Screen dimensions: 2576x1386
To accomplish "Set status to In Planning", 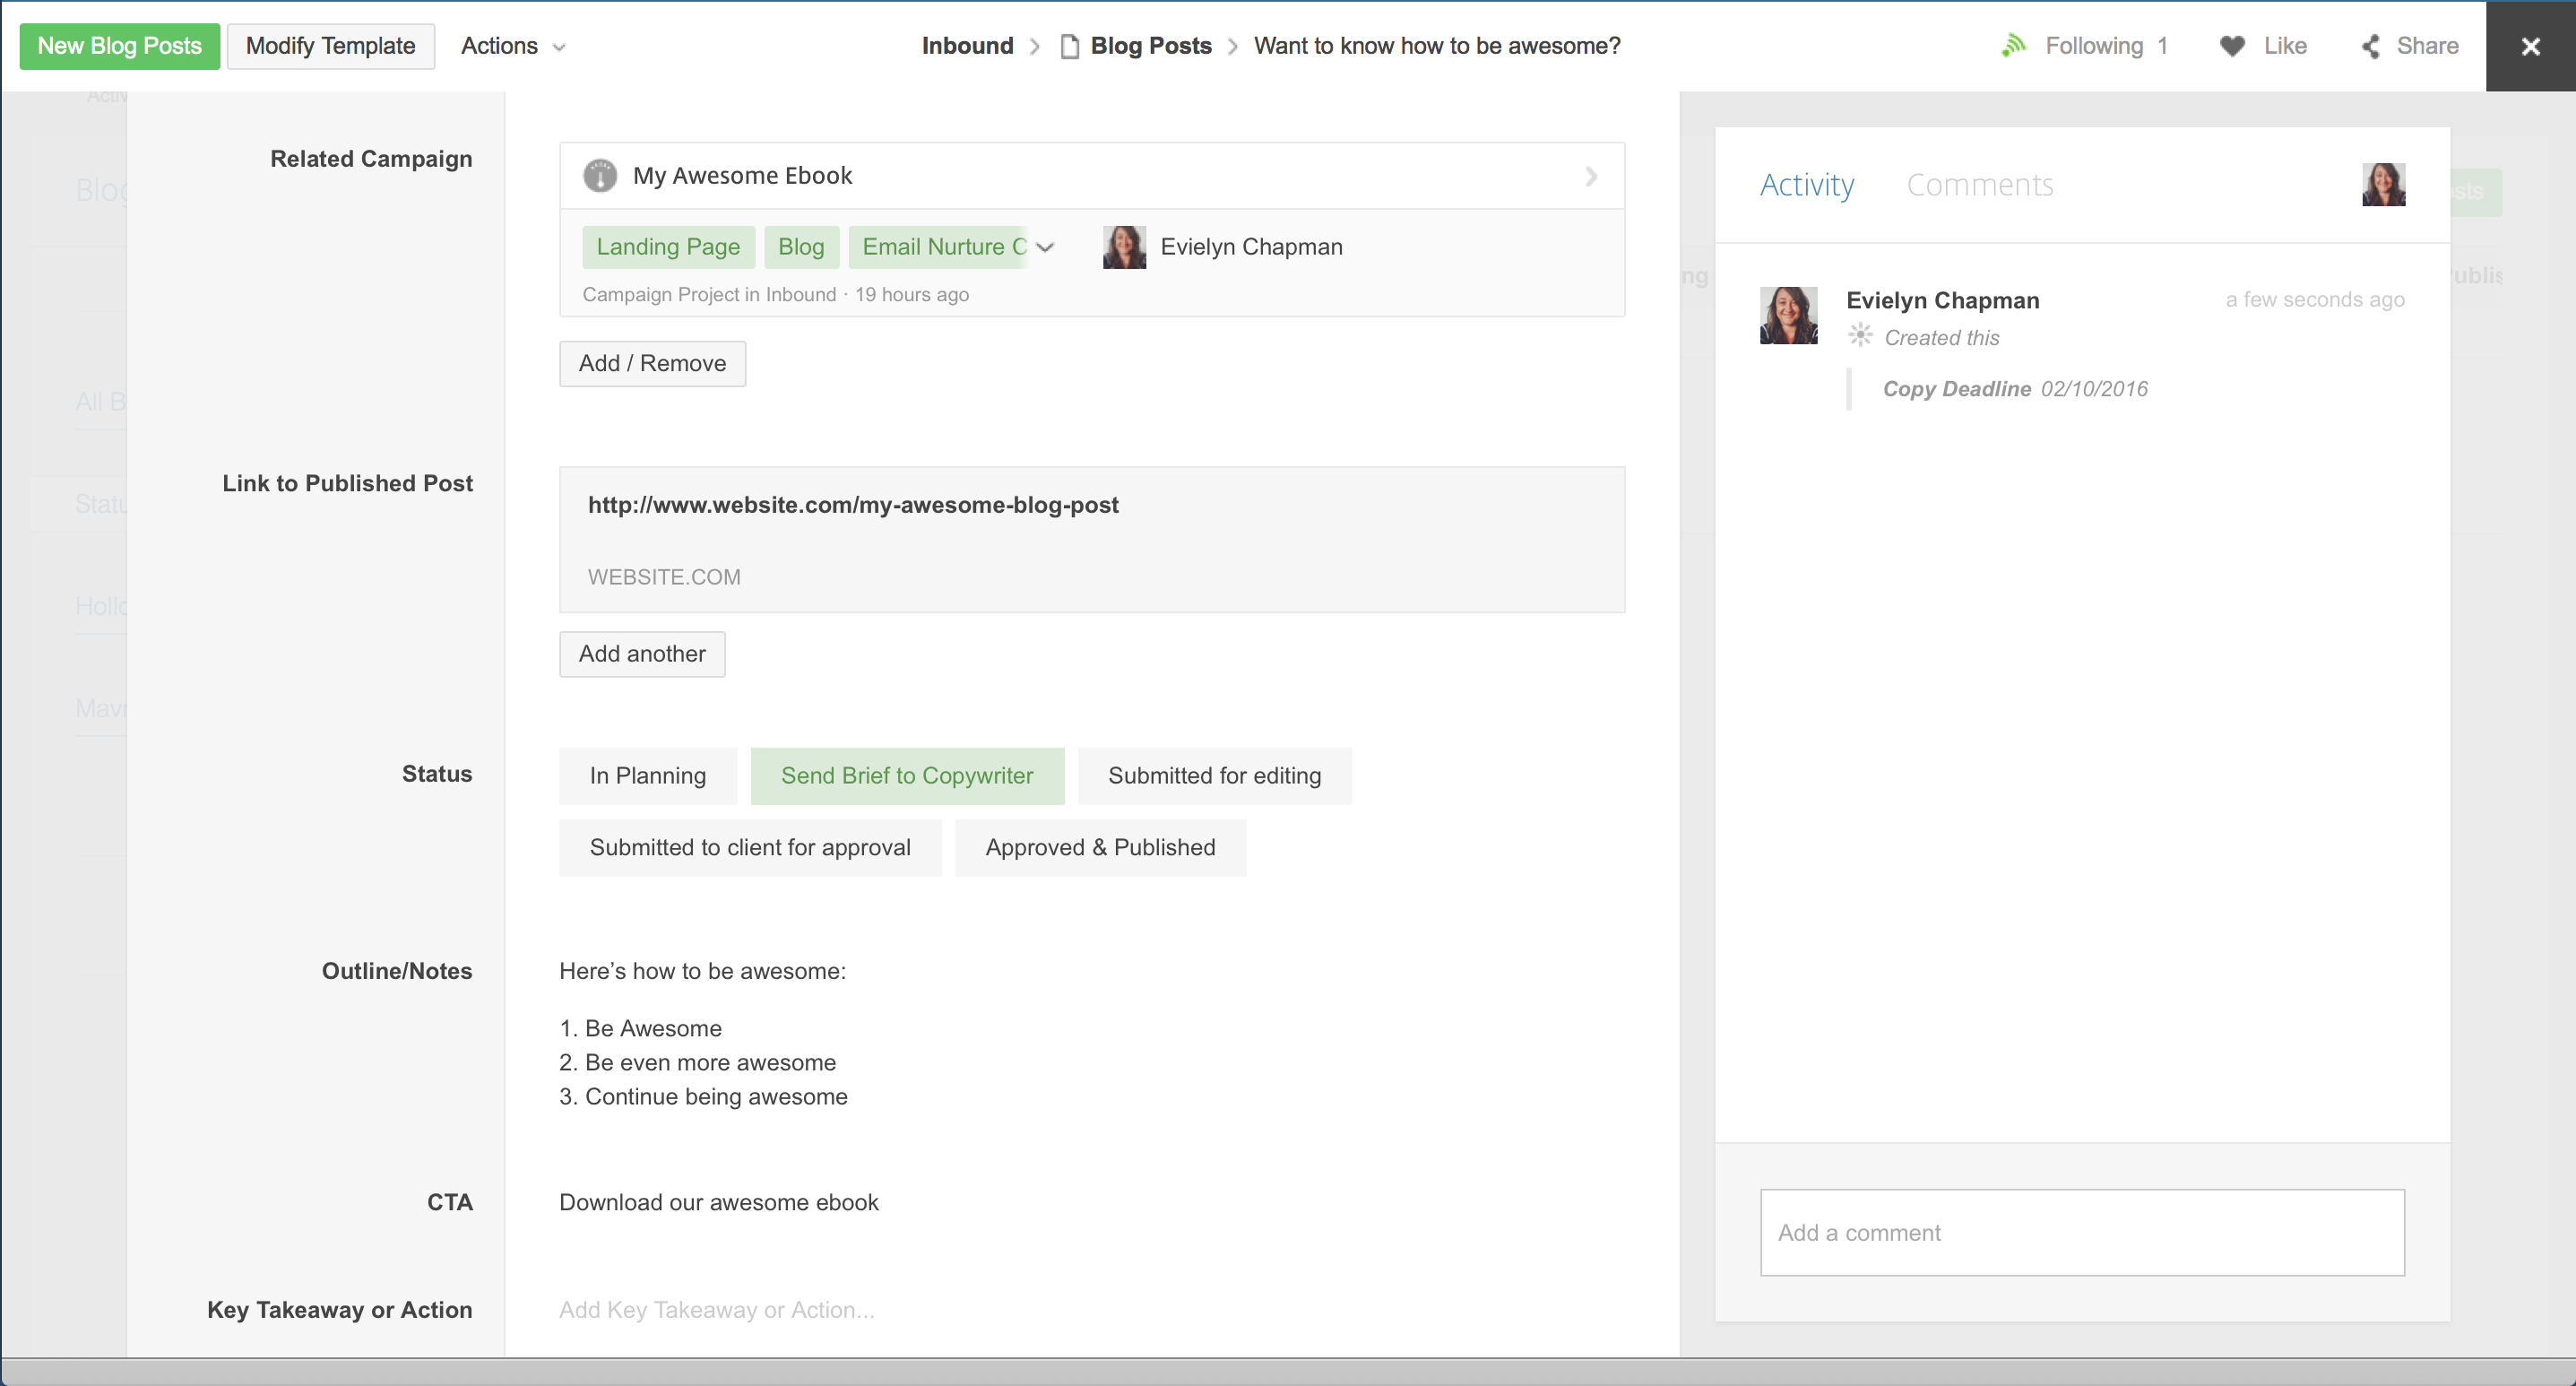I will point(647,776).
